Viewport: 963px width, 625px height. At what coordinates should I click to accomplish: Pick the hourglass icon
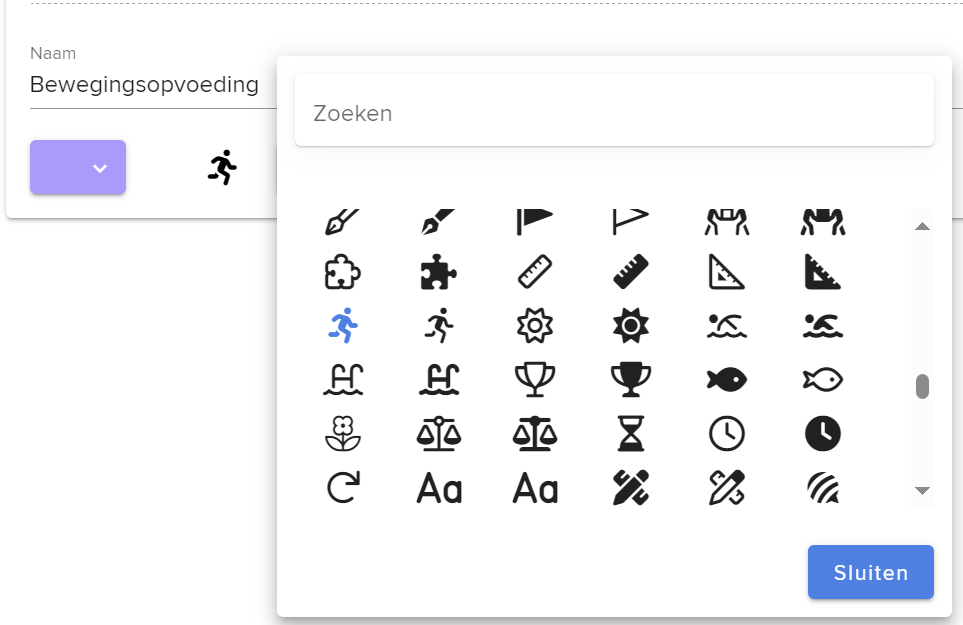pos(631,433)
